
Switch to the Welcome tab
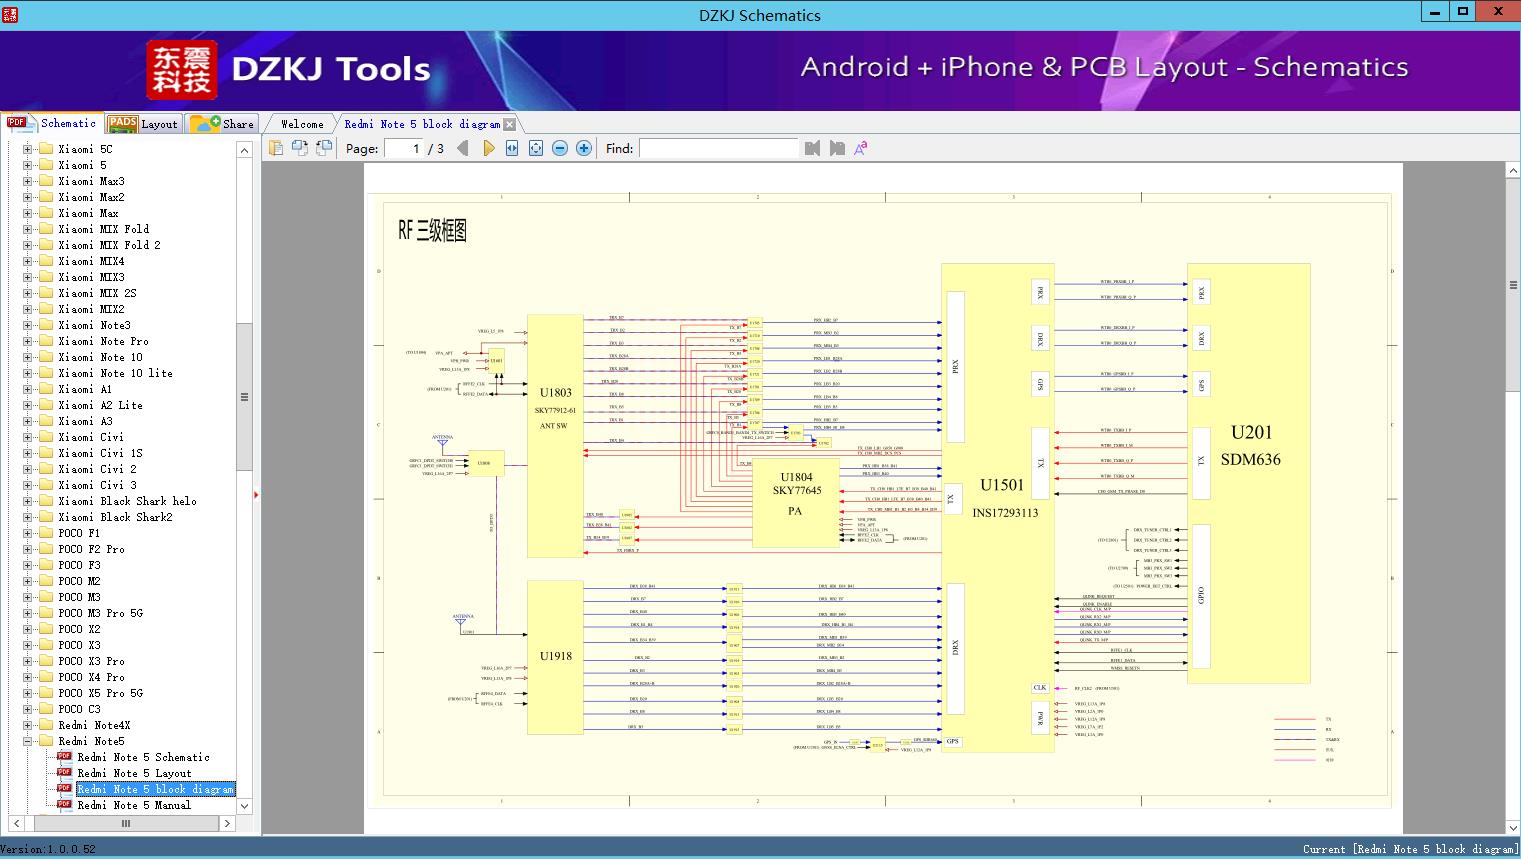click(301, 124)
